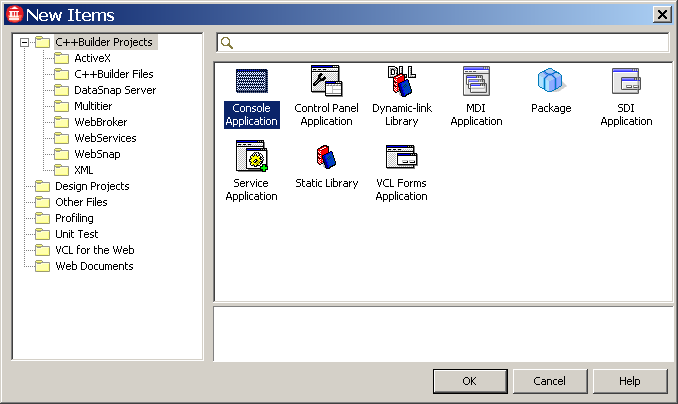Click the Static Library label text
This screenshot has width=678, height=404.
pyautogui.click(x=326, y=183)
